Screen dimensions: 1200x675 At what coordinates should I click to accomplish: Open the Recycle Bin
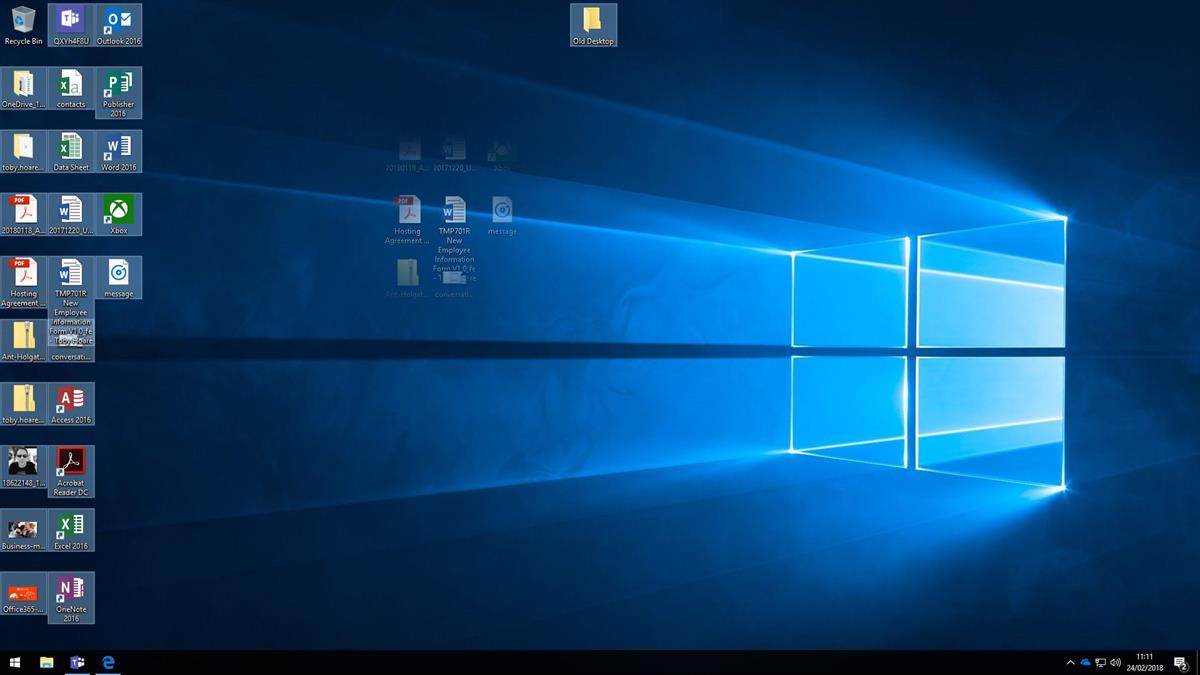click(x=22, y=20)
